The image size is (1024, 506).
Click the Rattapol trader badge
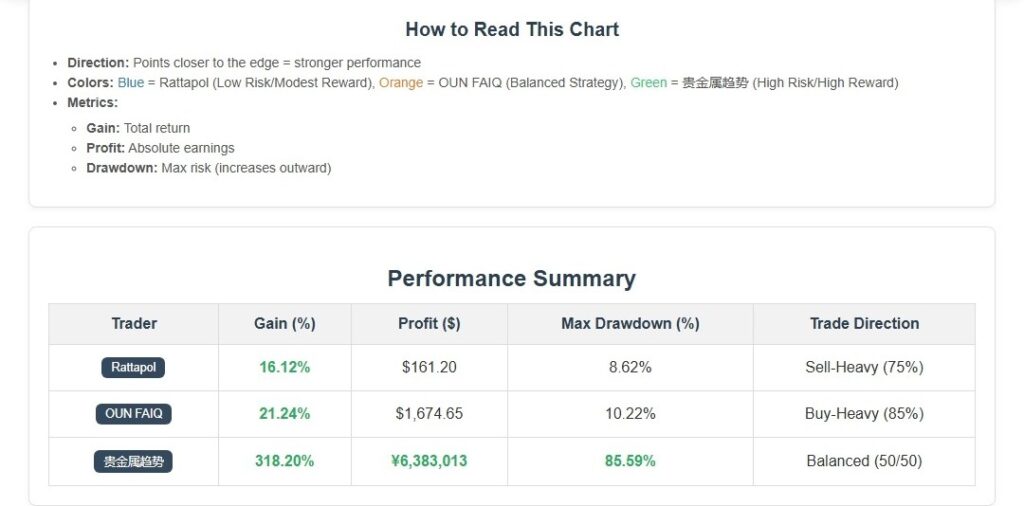(x=133, y=367)
